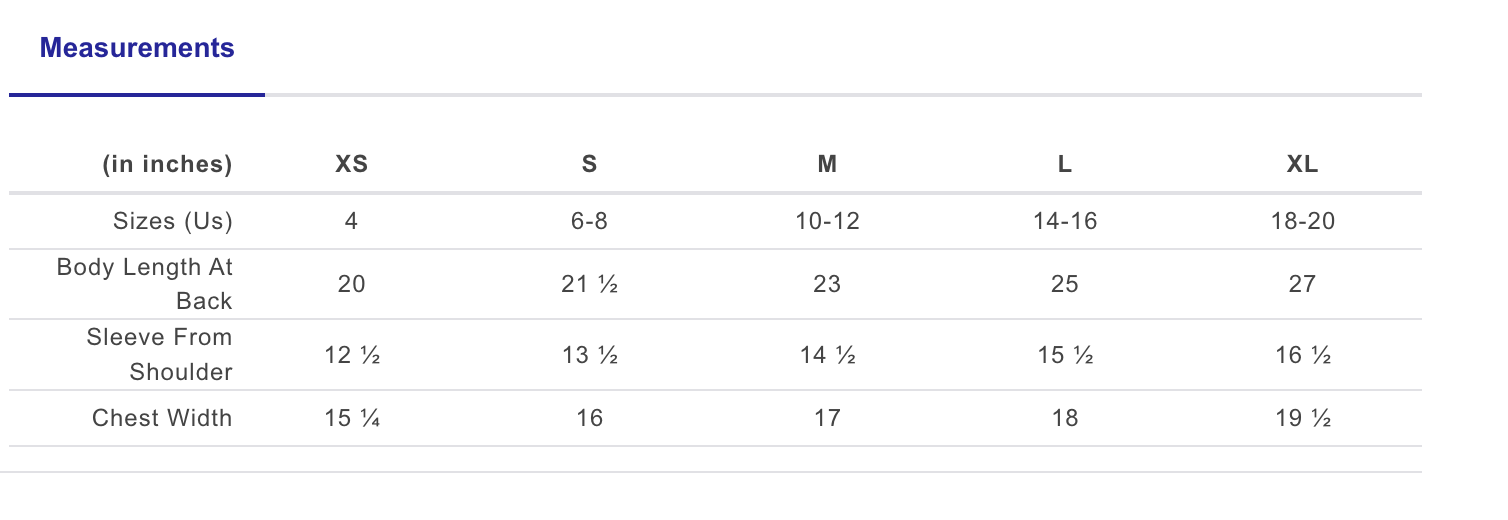1508x520 pixels.
Task: Click the 10-12 US size cell
Action: (827, 221)
